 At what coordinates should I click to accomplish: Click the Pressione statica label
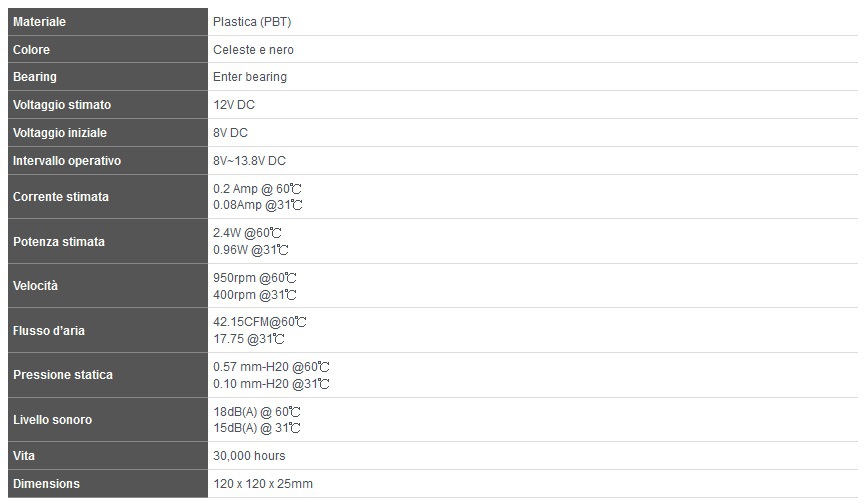(x=63, y=375)
